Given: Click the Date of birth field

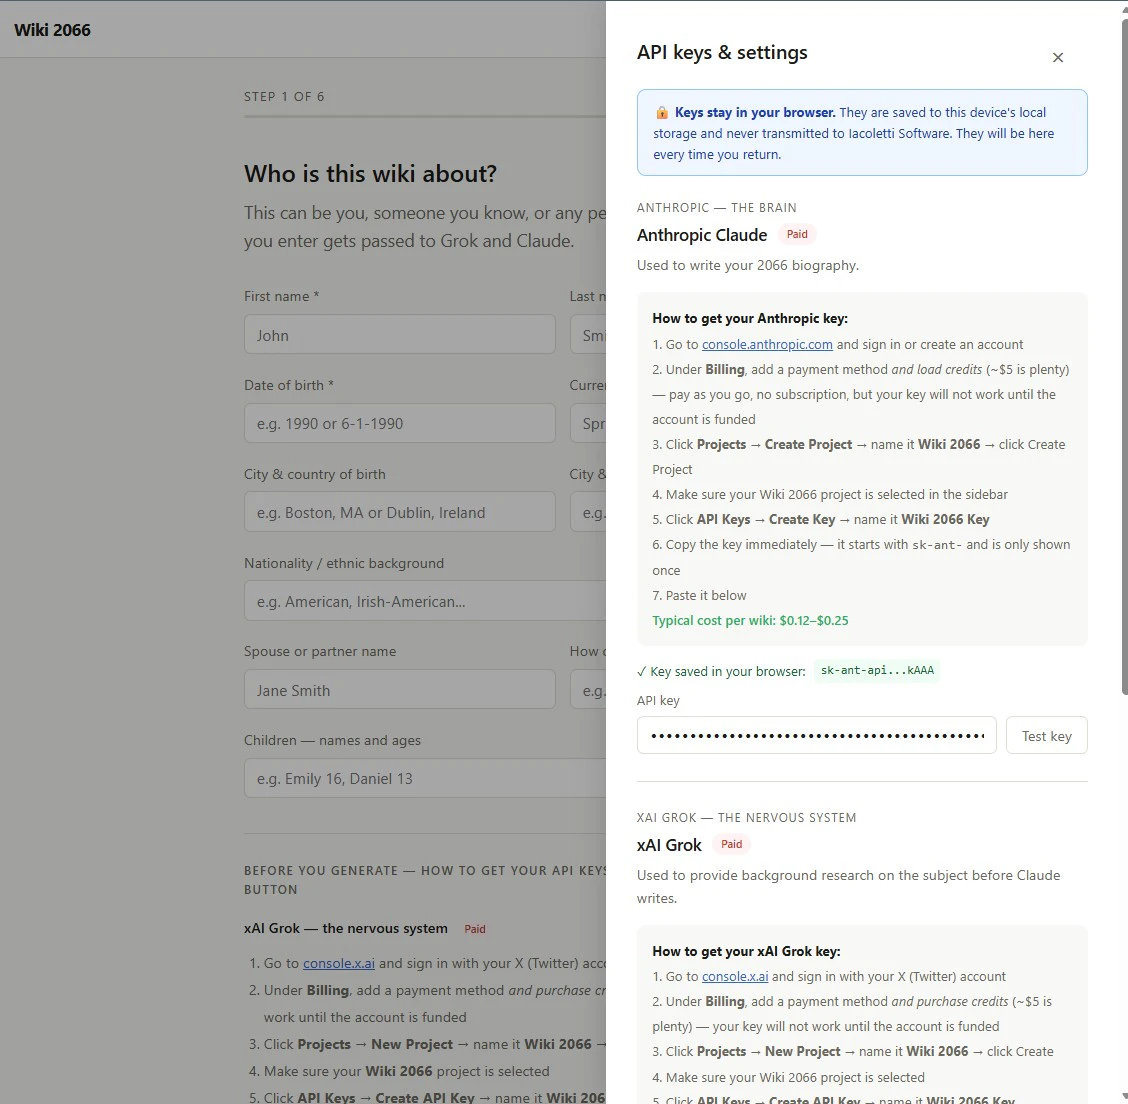Looking at the screenshot, I should (399, 423).
